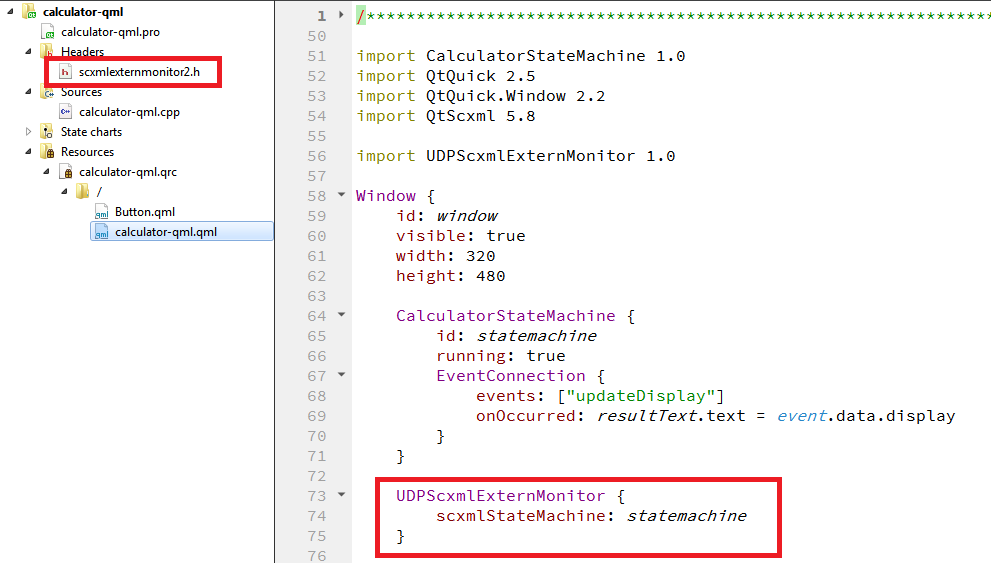This screenshot has width=991, height=563.
Task: Click the "updateDisplay" string literal
Action: pyautogui.click(x=640, y=396)
